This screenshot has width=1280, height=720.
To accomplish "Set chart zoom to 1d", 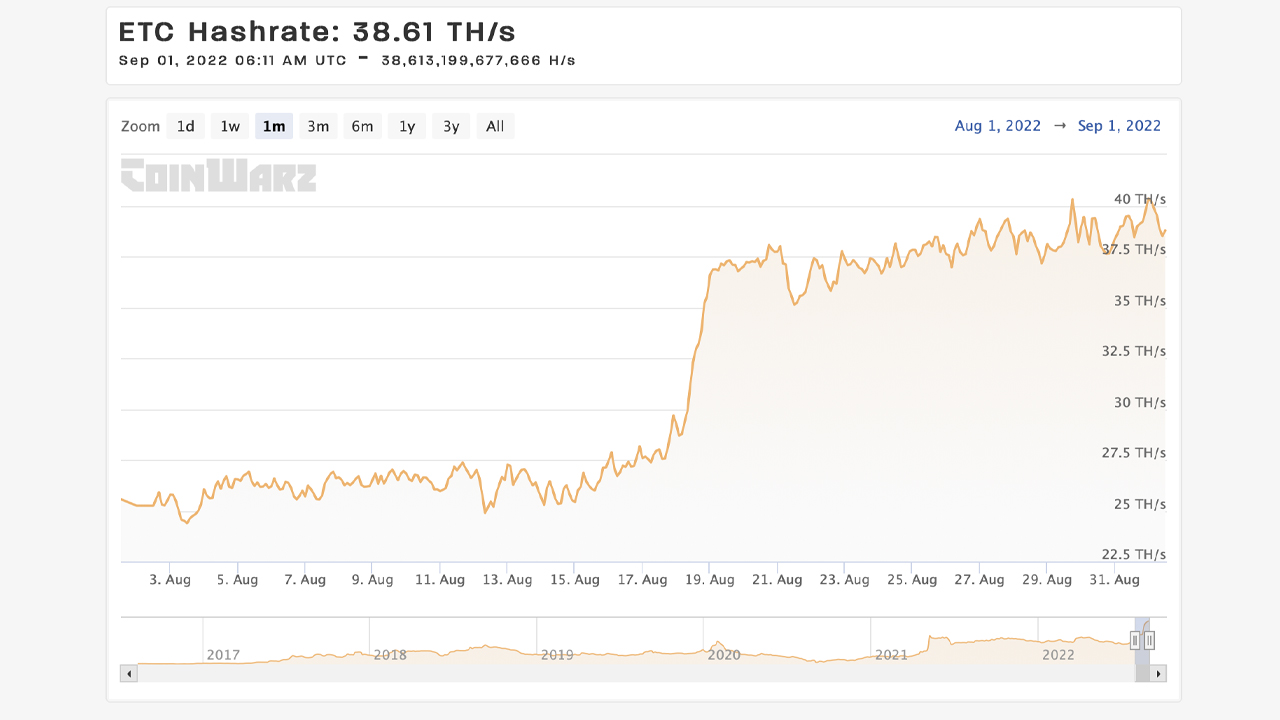I will [x=186, y=126].
